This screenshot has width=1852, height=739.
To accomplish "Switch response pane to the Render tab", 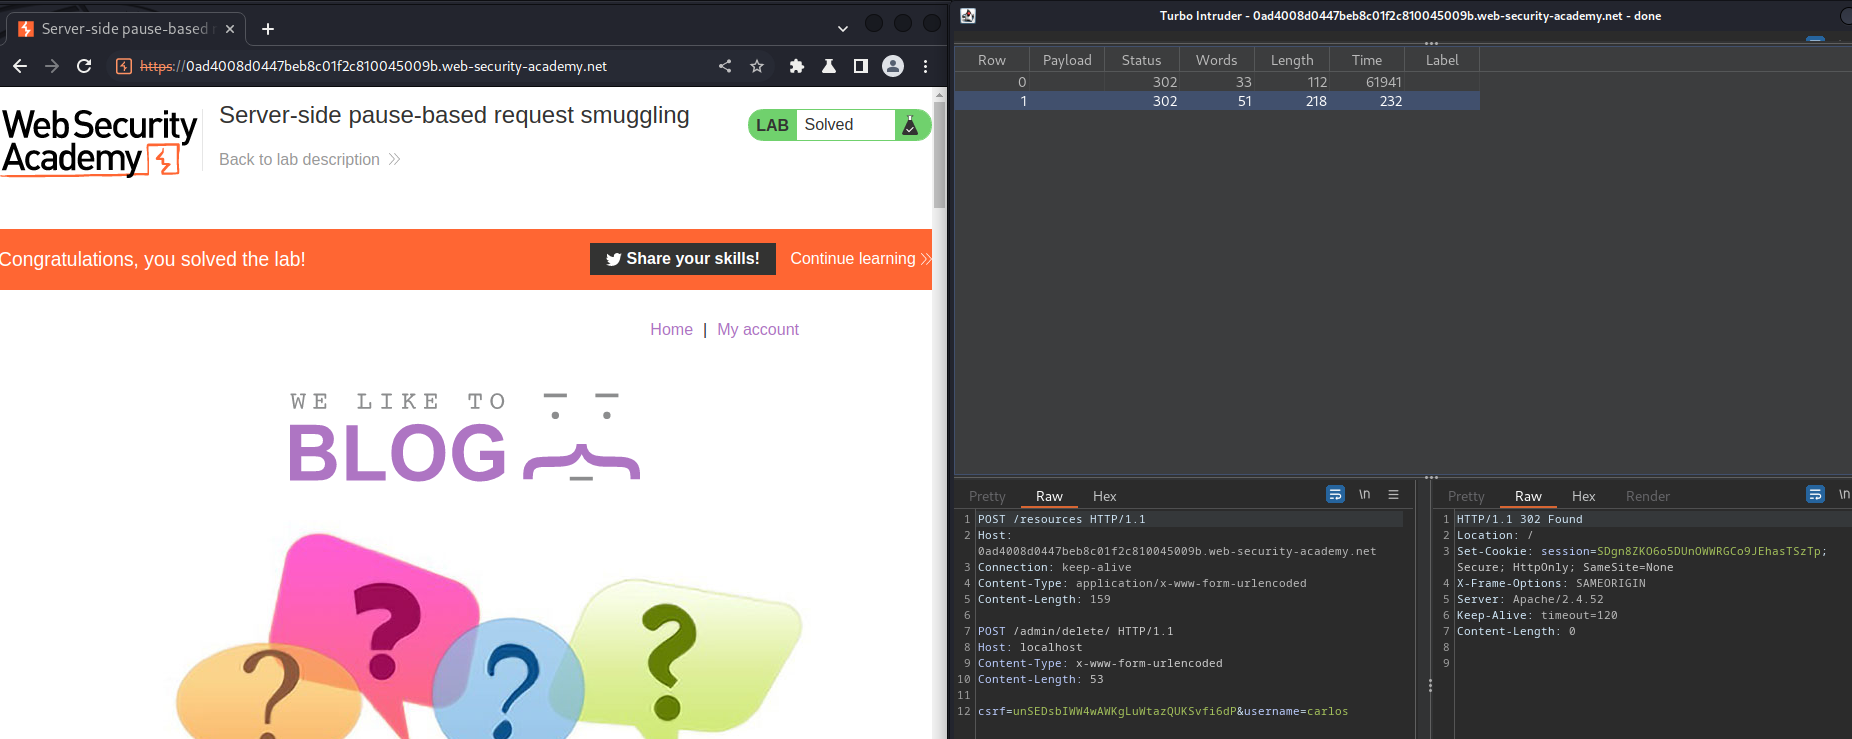I will click(1647, 496).
